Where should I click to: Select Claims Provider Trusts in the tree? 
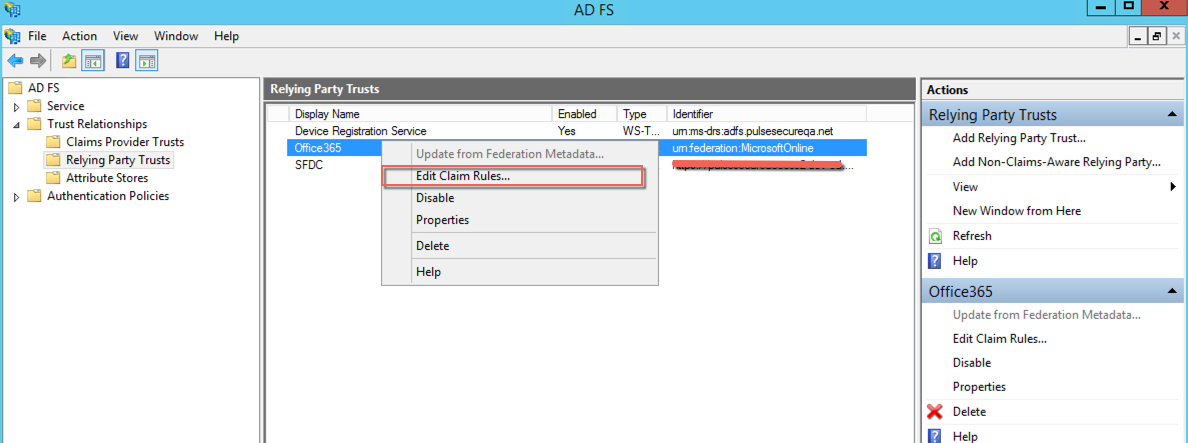point(125,142)
